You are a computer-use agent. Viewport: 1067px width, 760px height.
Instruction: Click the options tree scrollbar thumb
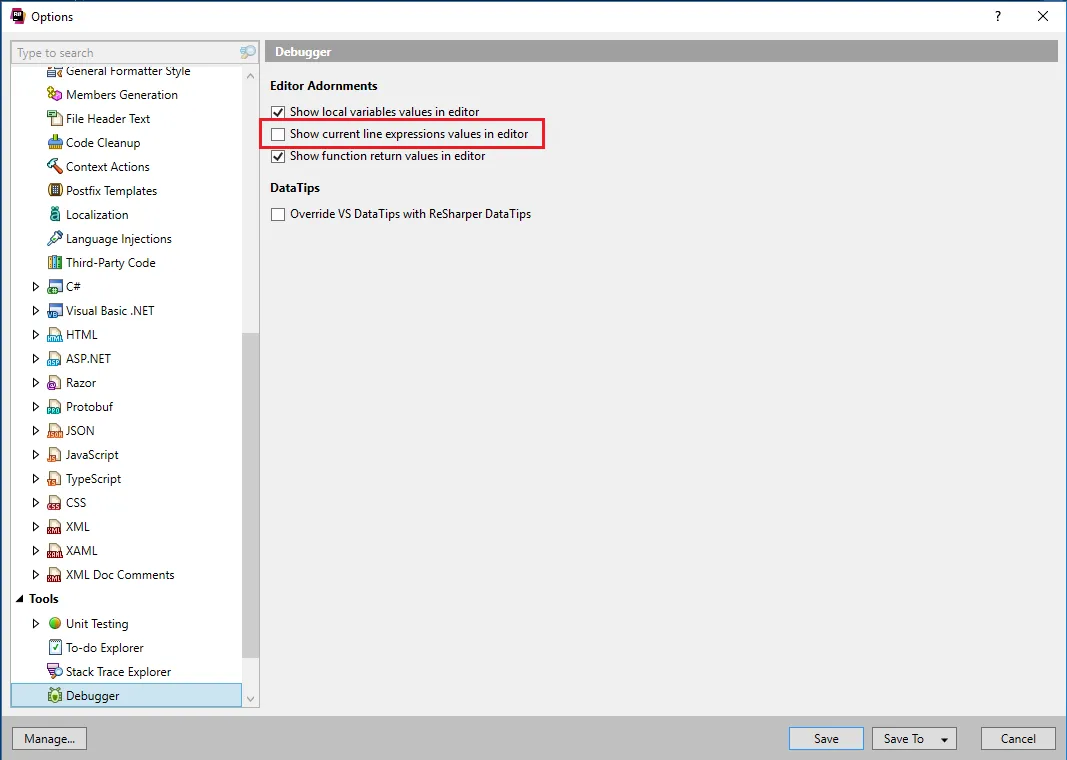(250, 495)
